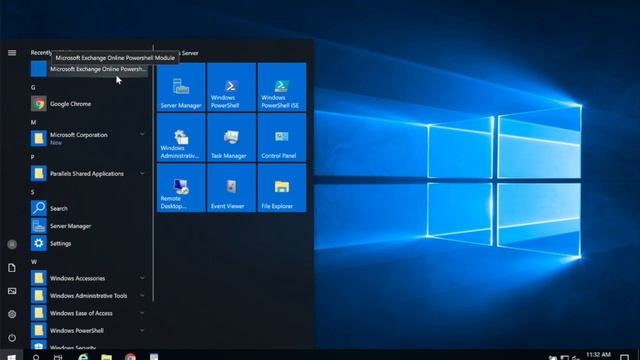Open File Explorer from the taskbar

107,357
